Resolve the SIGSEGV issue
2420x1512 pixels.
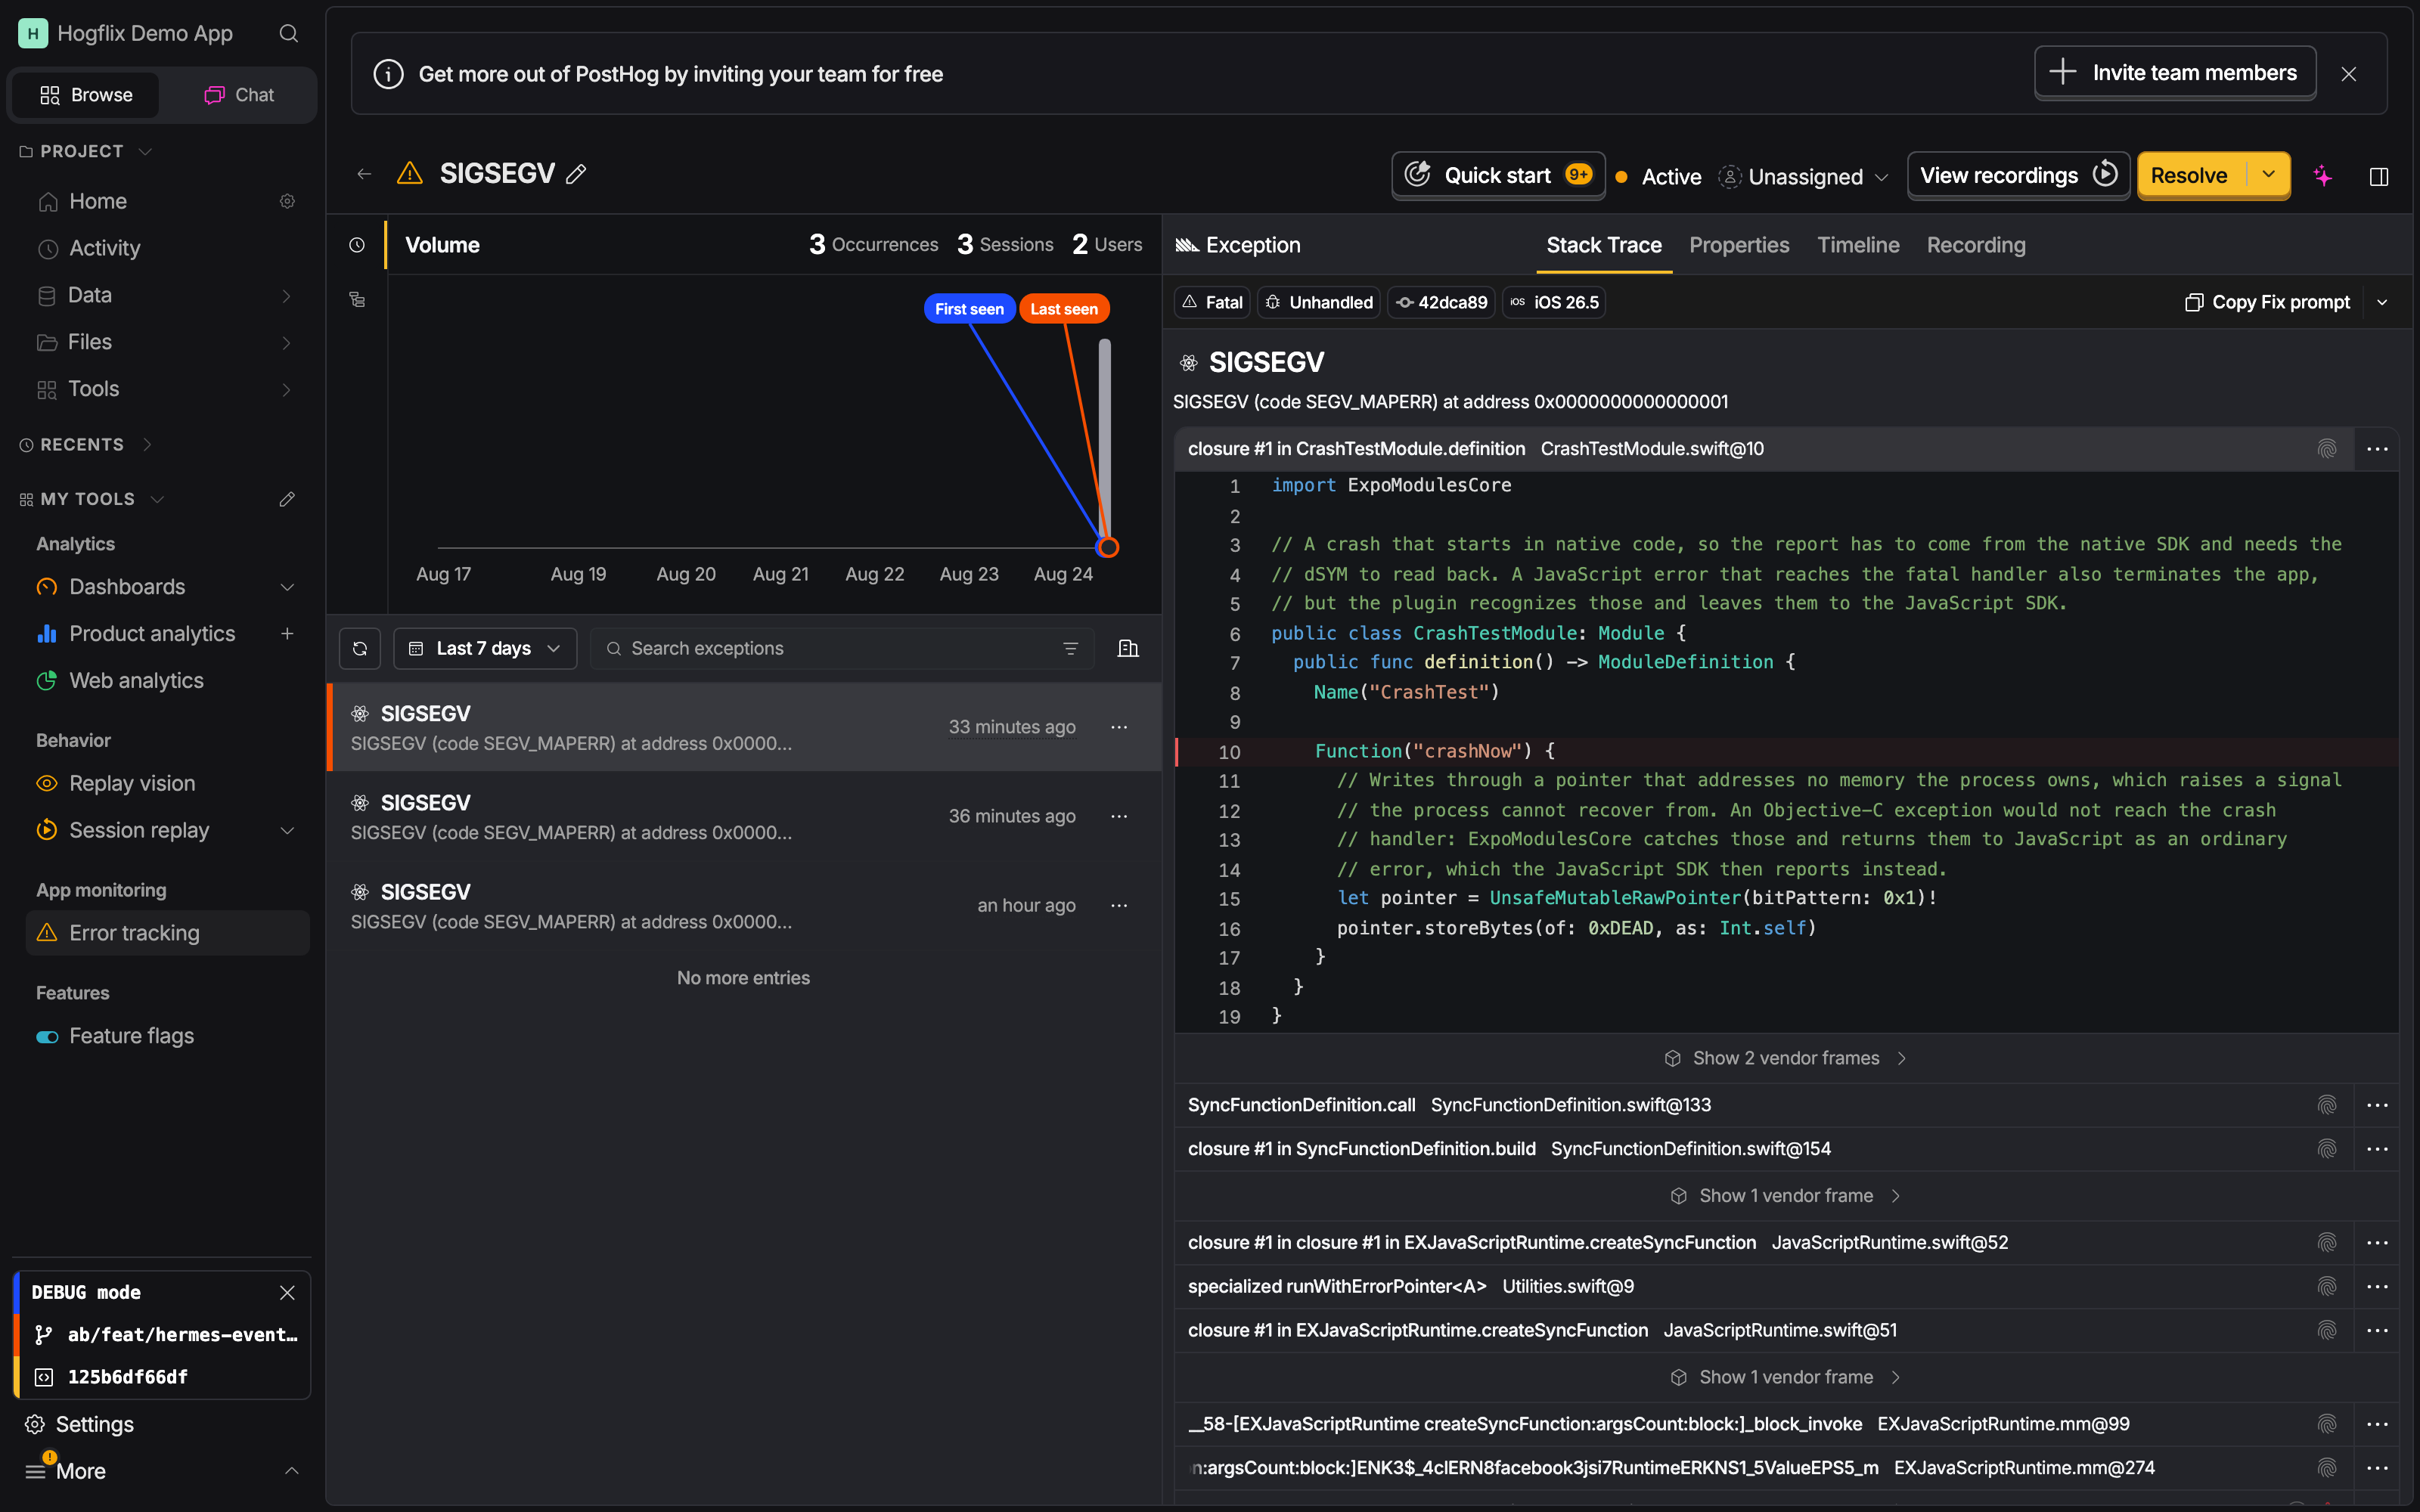2190,175
